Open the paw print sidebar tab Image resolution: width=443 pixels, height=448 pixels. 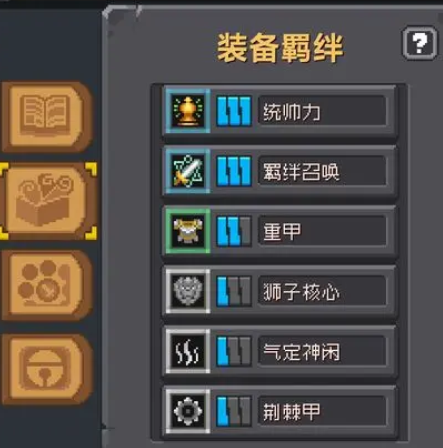click(x=47, y=285)
